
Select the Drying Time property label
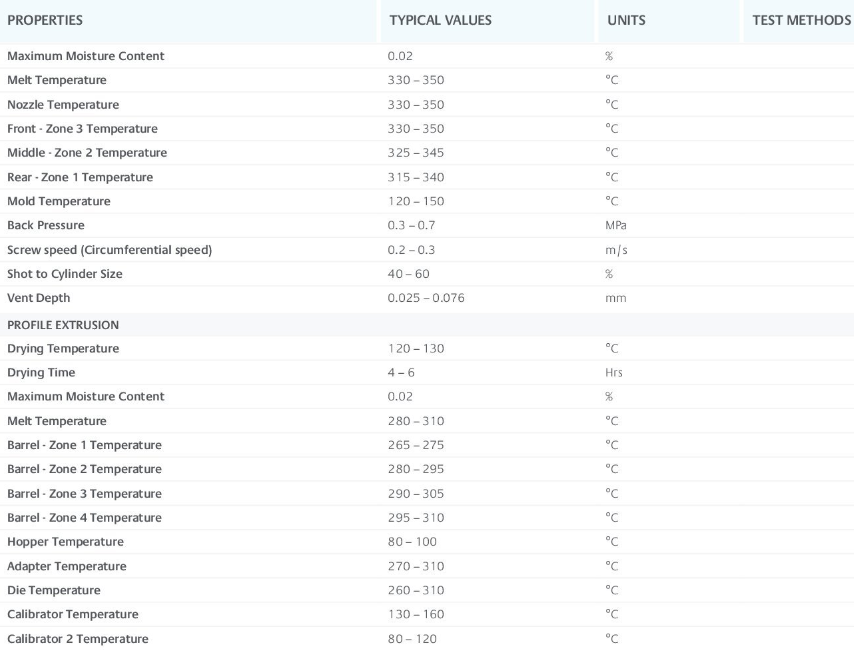coord(41,373)
